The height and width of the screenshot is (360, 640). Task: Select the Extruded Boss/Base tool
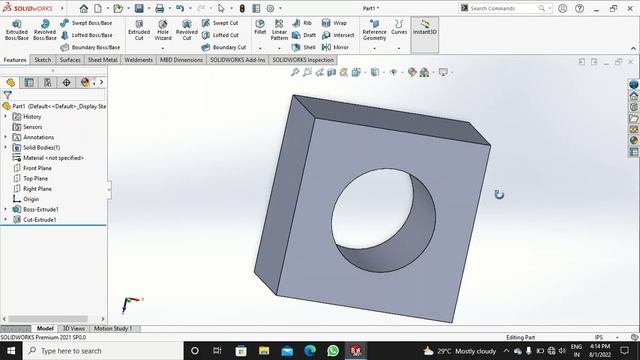(x=17, y=30)
